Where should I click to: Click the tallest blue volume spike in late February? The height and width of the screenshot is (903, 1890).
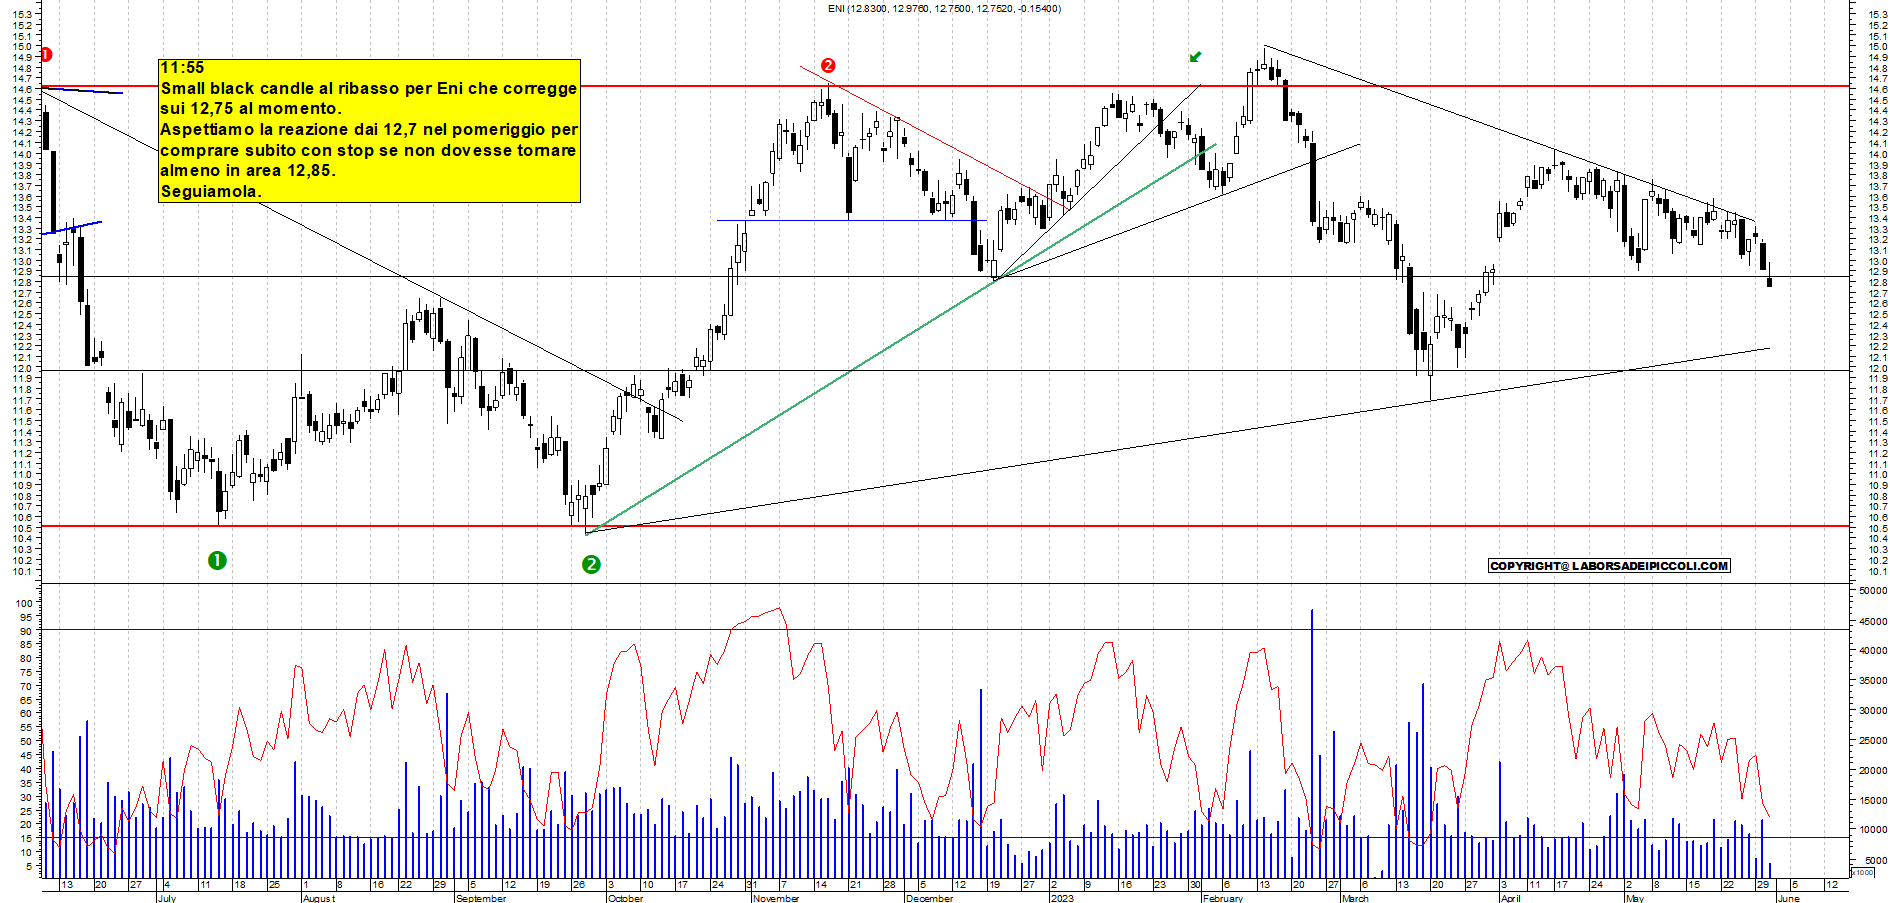1312,743
